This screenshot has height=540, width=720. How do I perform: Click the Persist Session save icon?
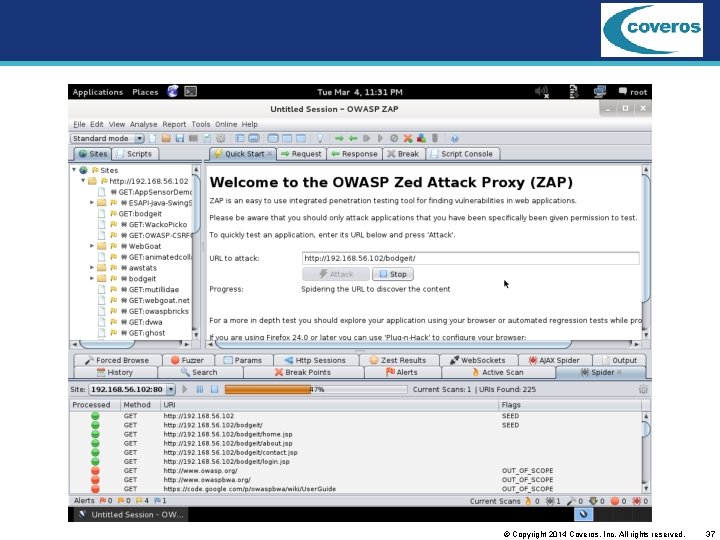tap(180, 138)
